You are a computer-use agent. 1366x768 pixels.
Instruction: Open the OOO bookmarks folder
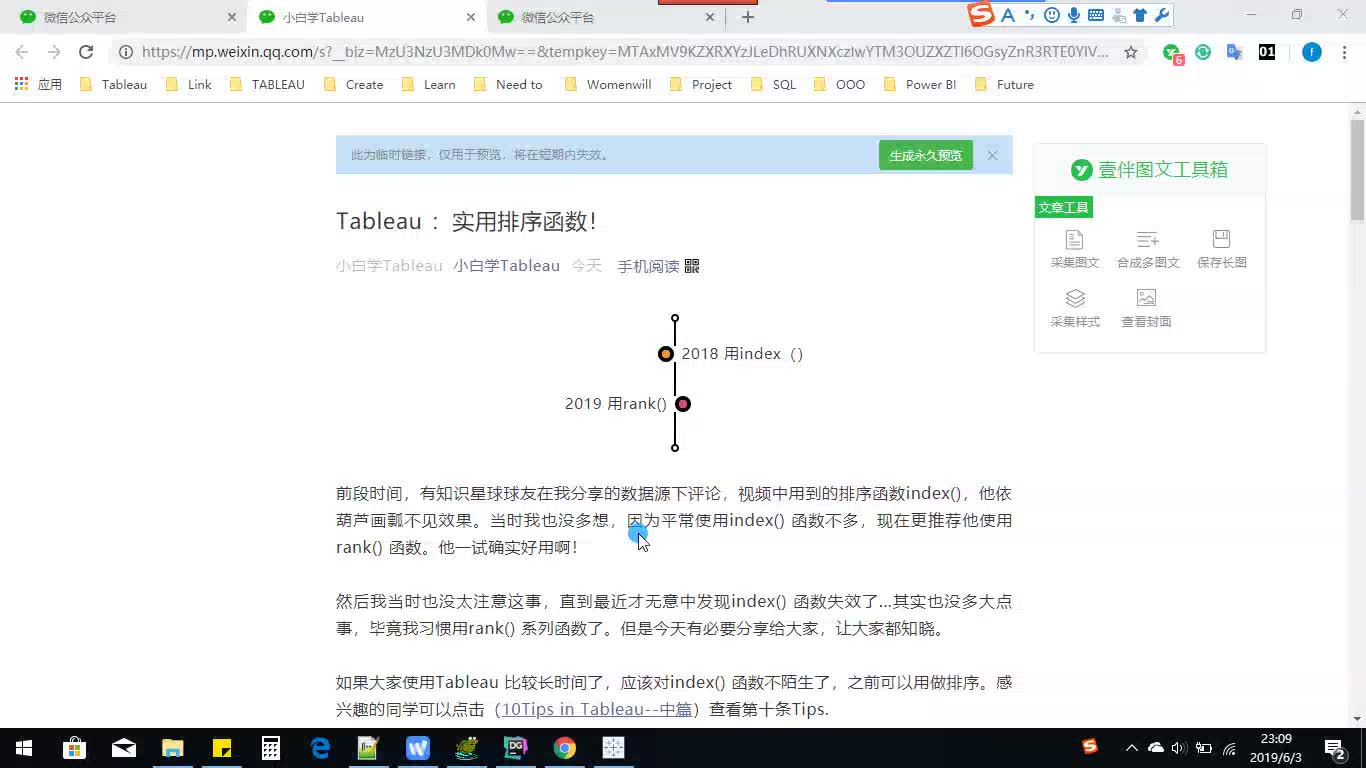(839, 85)
